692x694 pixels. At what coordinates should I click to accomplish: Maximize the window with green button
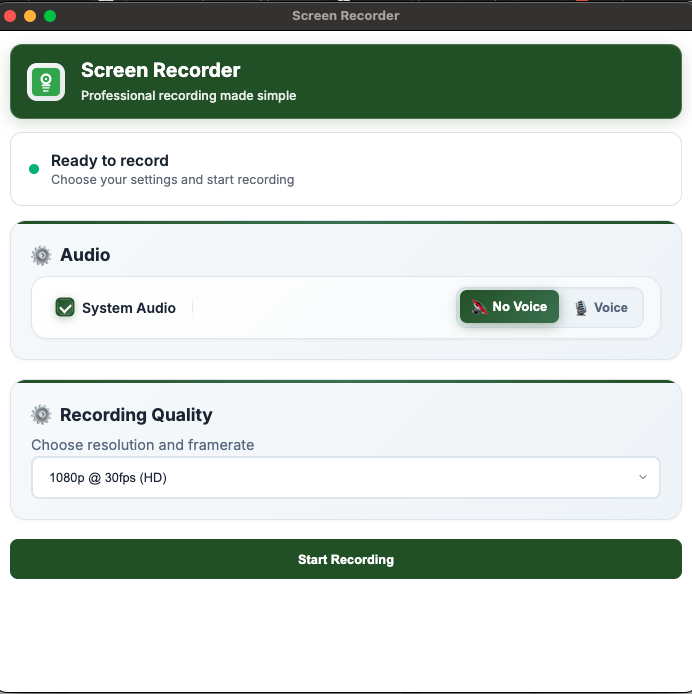click(x=50, y=16)
